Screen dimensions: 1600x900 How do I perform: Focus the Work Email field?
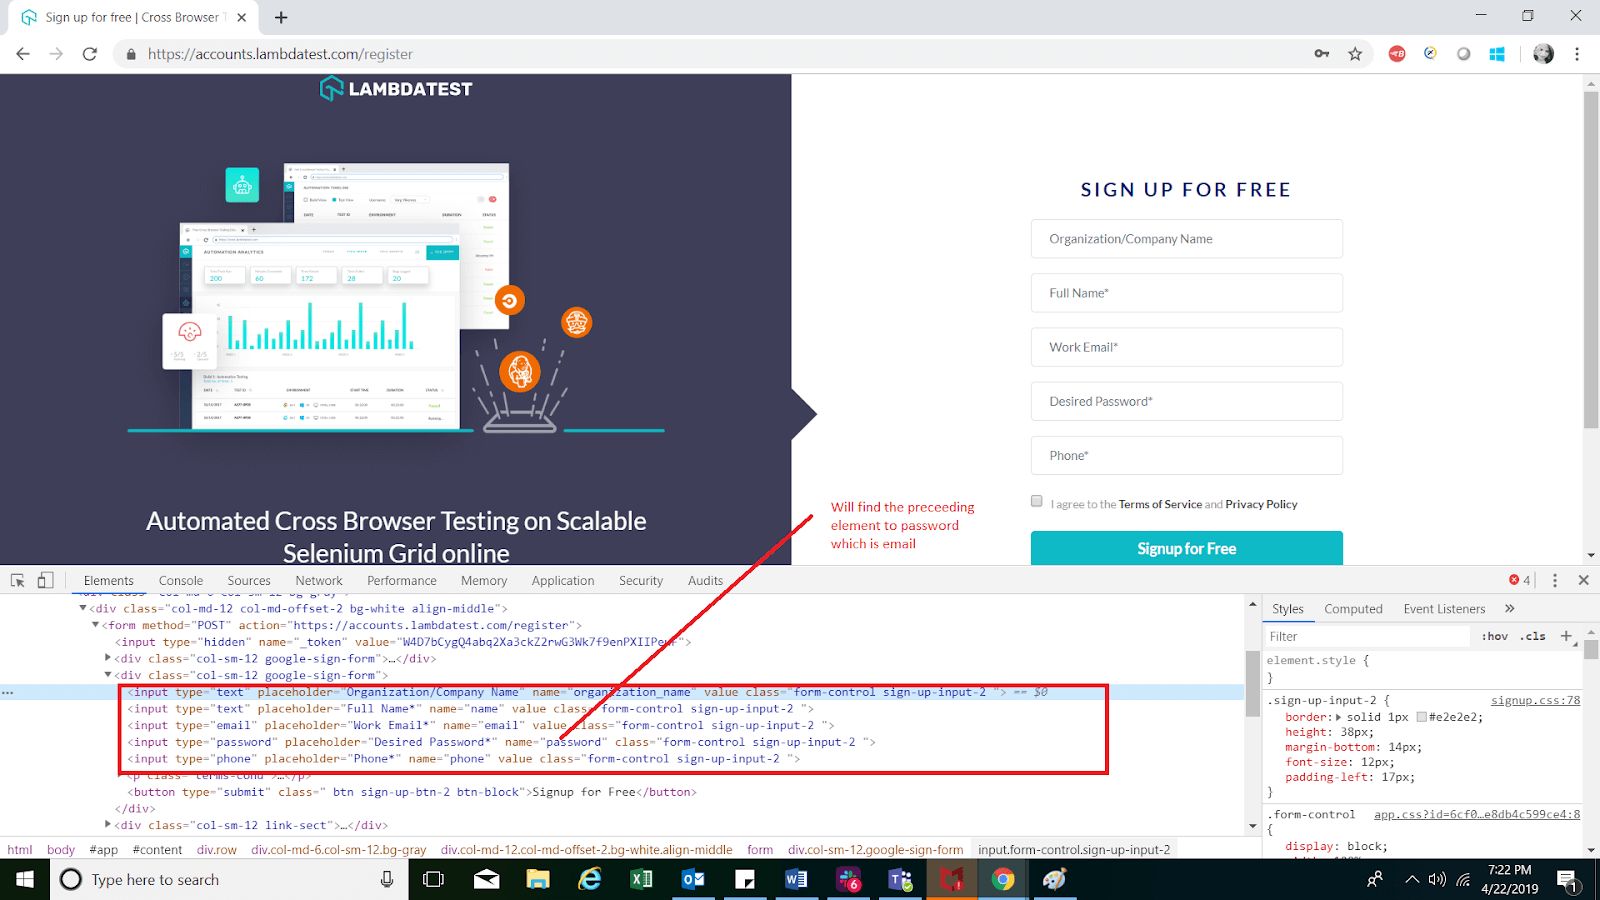tap(1187, 347)
